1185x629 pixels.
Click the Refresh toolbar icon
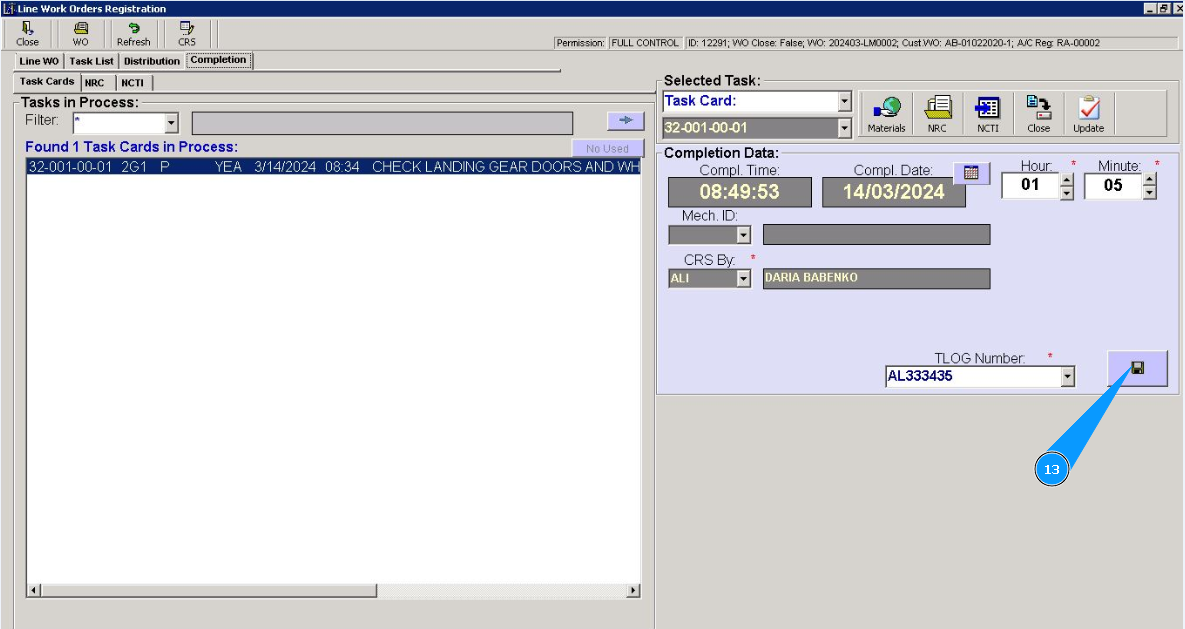click(133, 34)
